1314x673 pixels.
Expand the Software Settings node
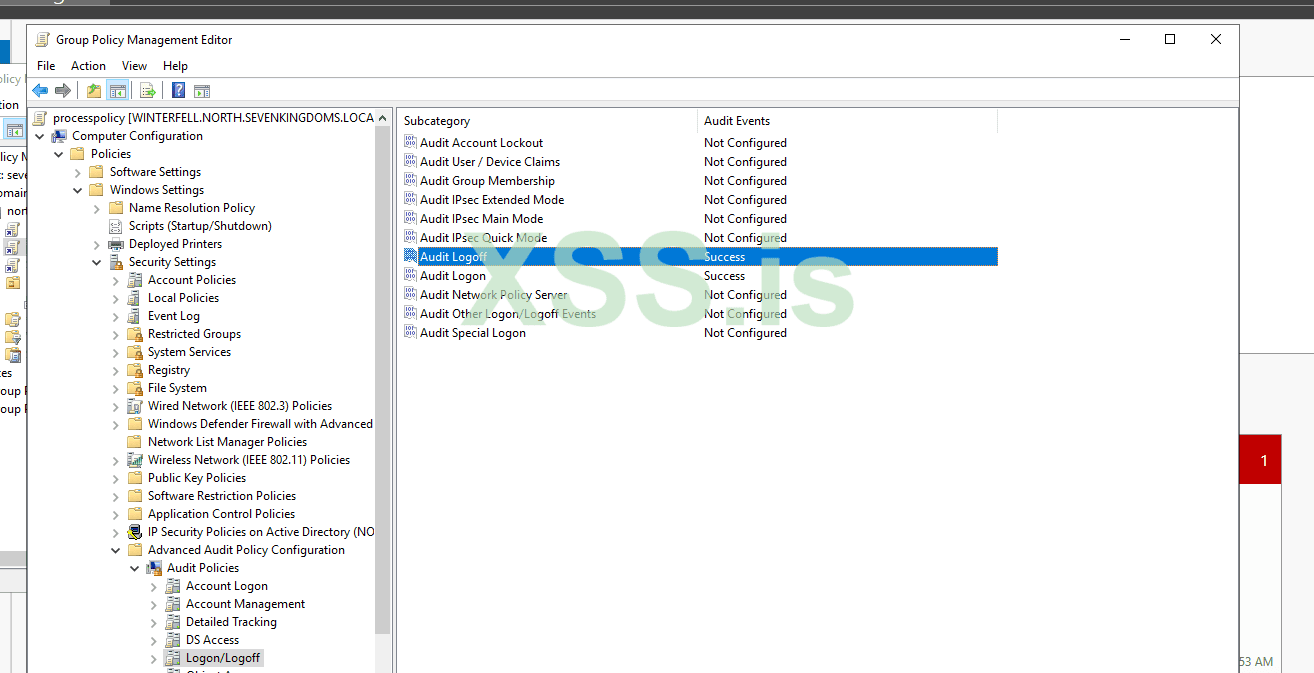point(78,172)
